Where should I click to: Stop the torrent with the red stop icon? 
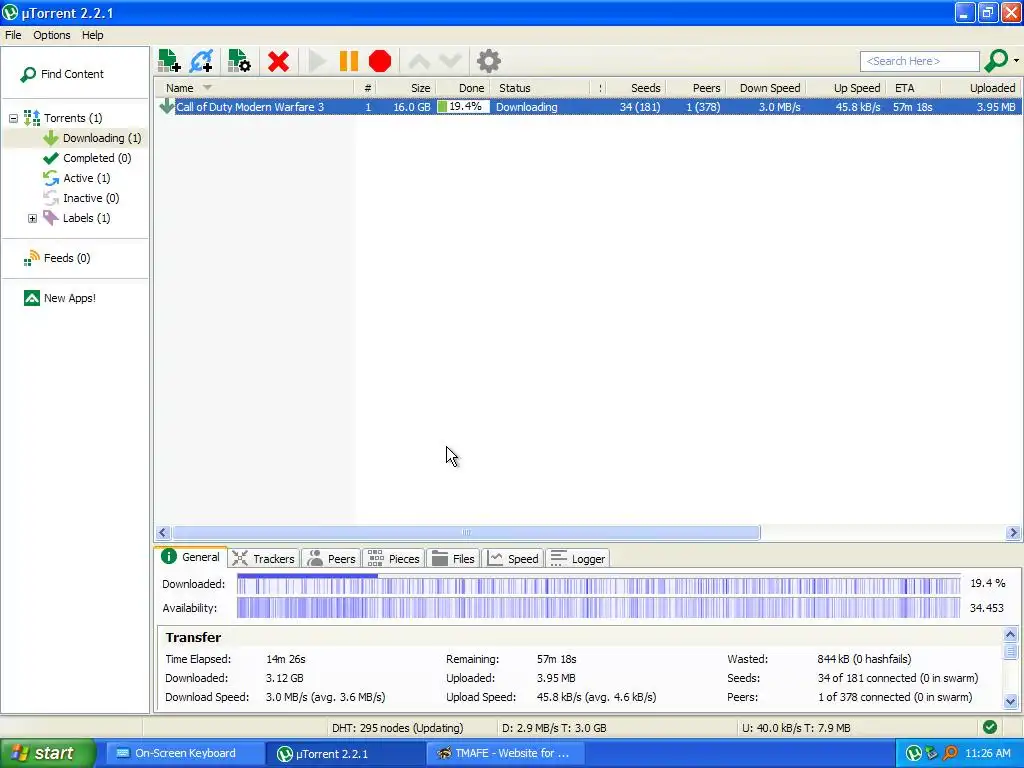tap(380, 61)
